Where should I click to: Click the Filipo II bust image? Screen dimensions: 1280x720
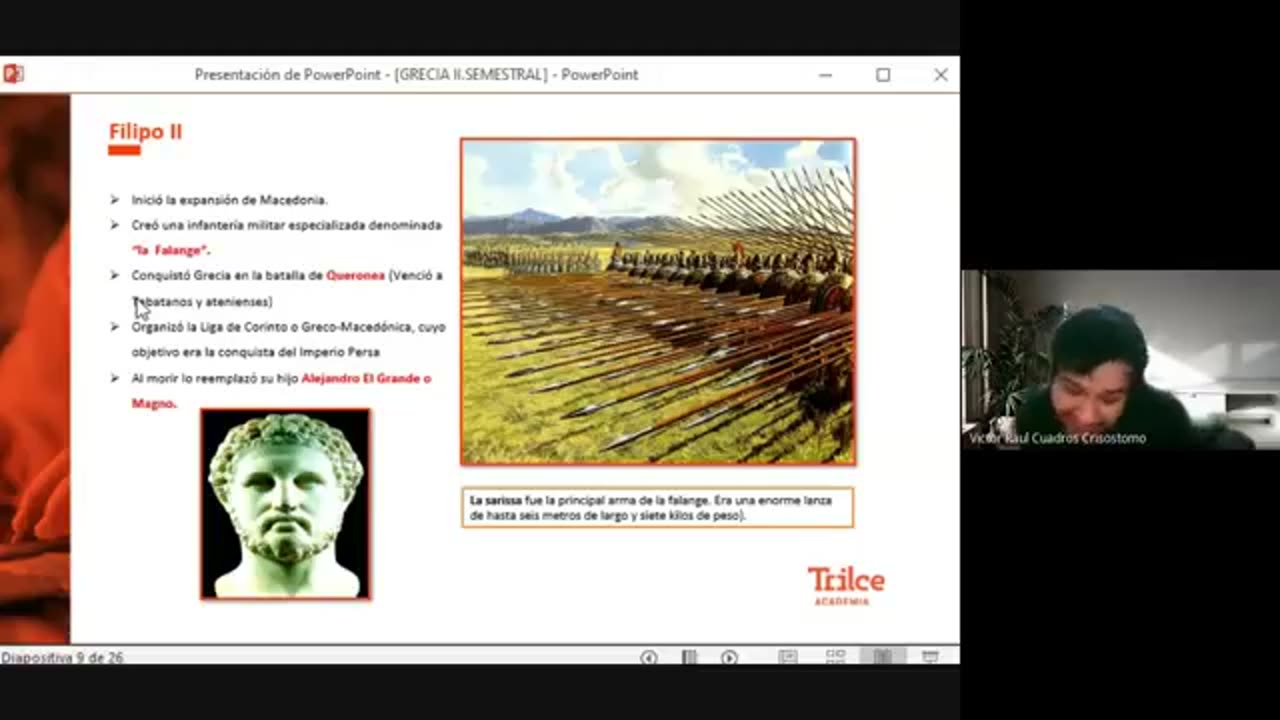click(x=286, y=504)
